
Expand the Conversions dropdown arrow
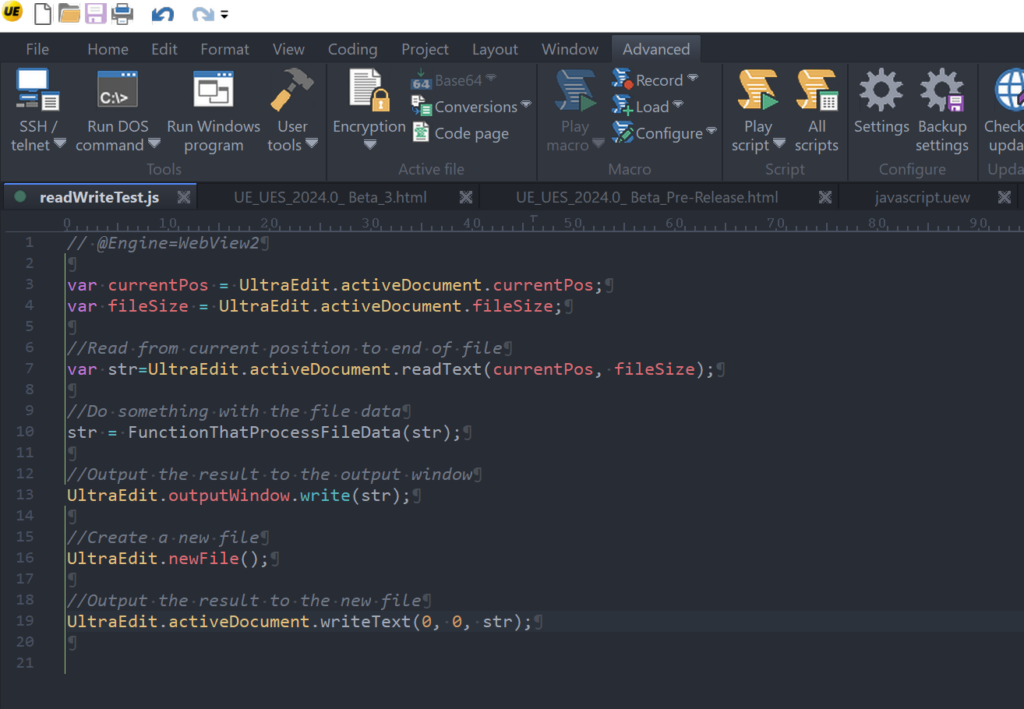[x=526, y=104]
